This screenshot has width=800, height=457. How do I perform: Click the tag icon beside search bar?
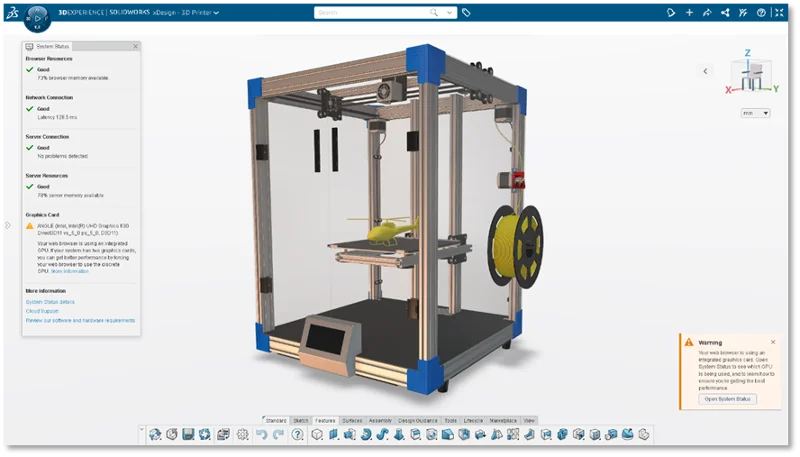tap(466, 13)
